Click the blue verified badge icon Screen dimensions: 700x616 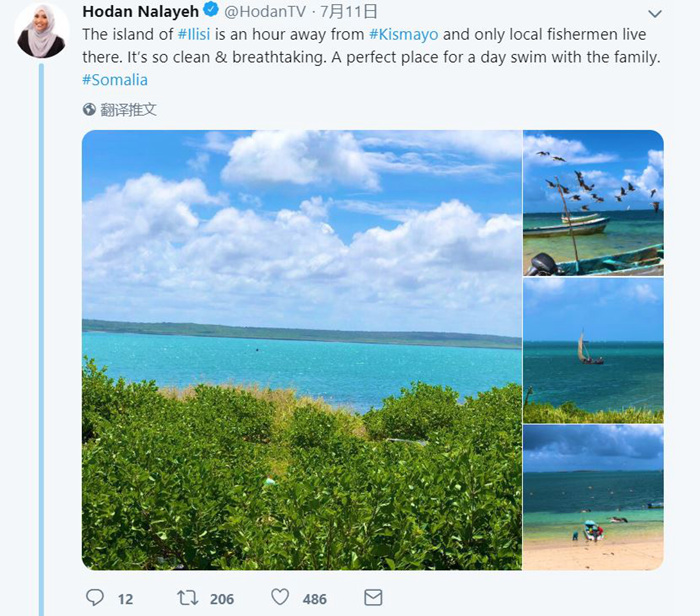(211, 12)
